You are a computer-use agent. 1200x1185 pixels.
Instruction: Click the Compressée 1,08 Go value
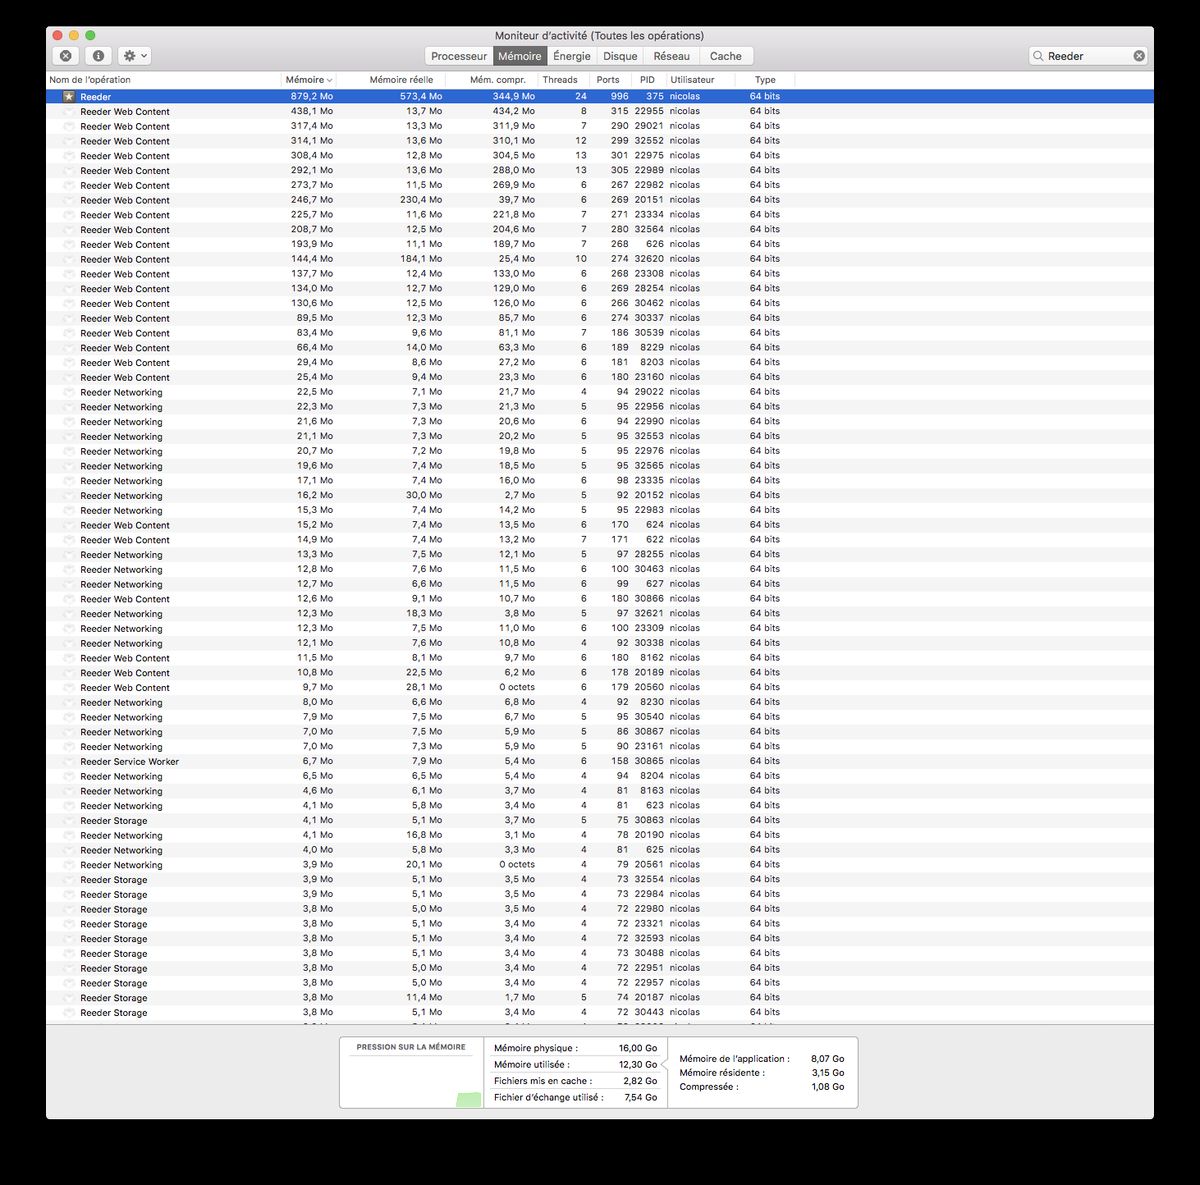tap(827, 1087)
